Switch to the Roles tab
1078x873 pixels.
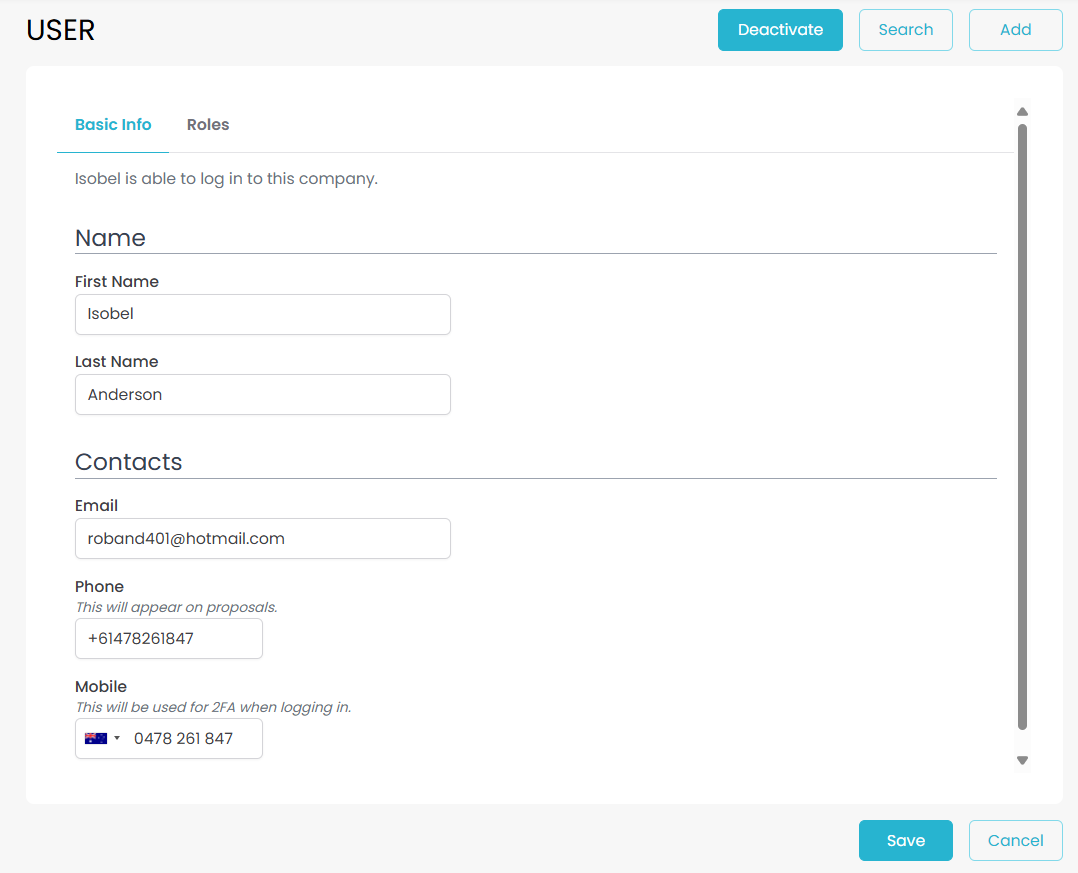tap(208, 125)
